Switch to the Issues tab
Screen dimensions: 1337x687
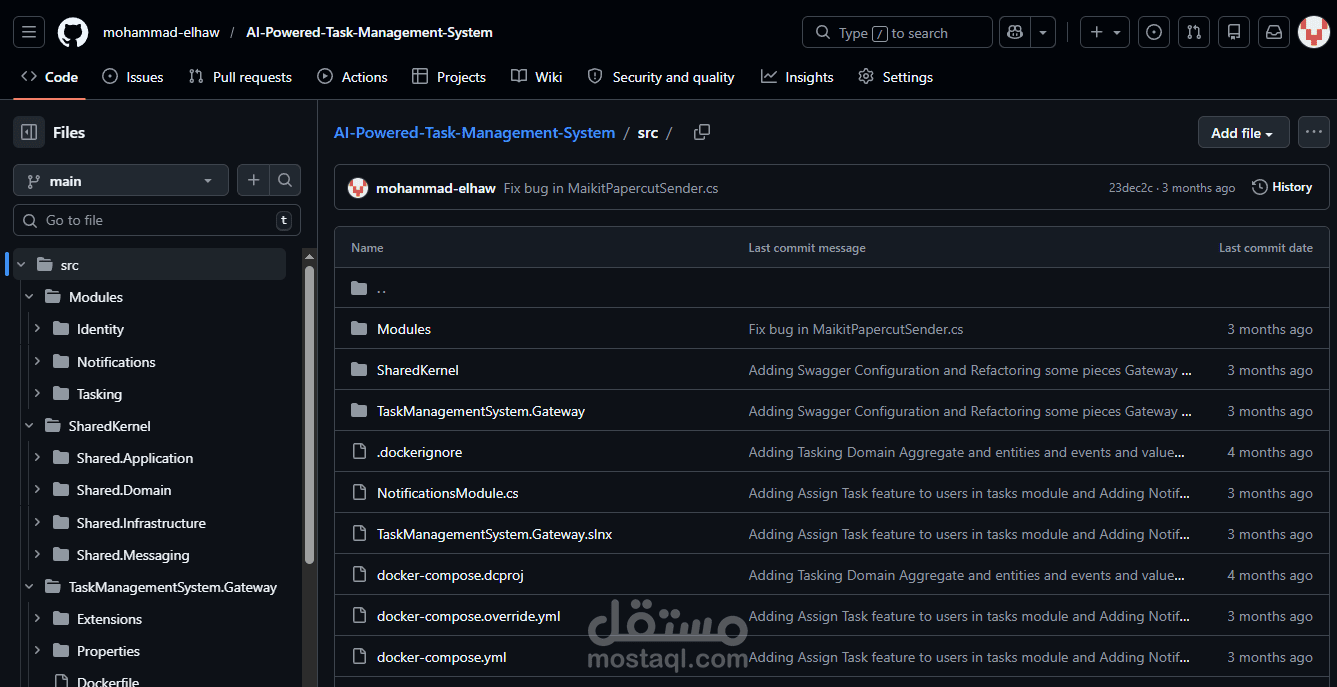(133, 77)
